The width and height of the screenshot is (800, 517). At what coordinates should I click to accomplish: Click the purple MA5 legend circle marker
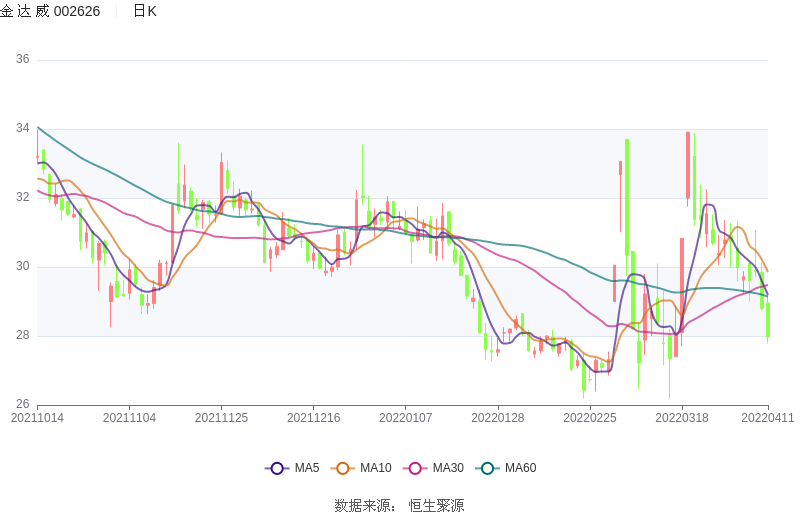(x=277, y=468)
